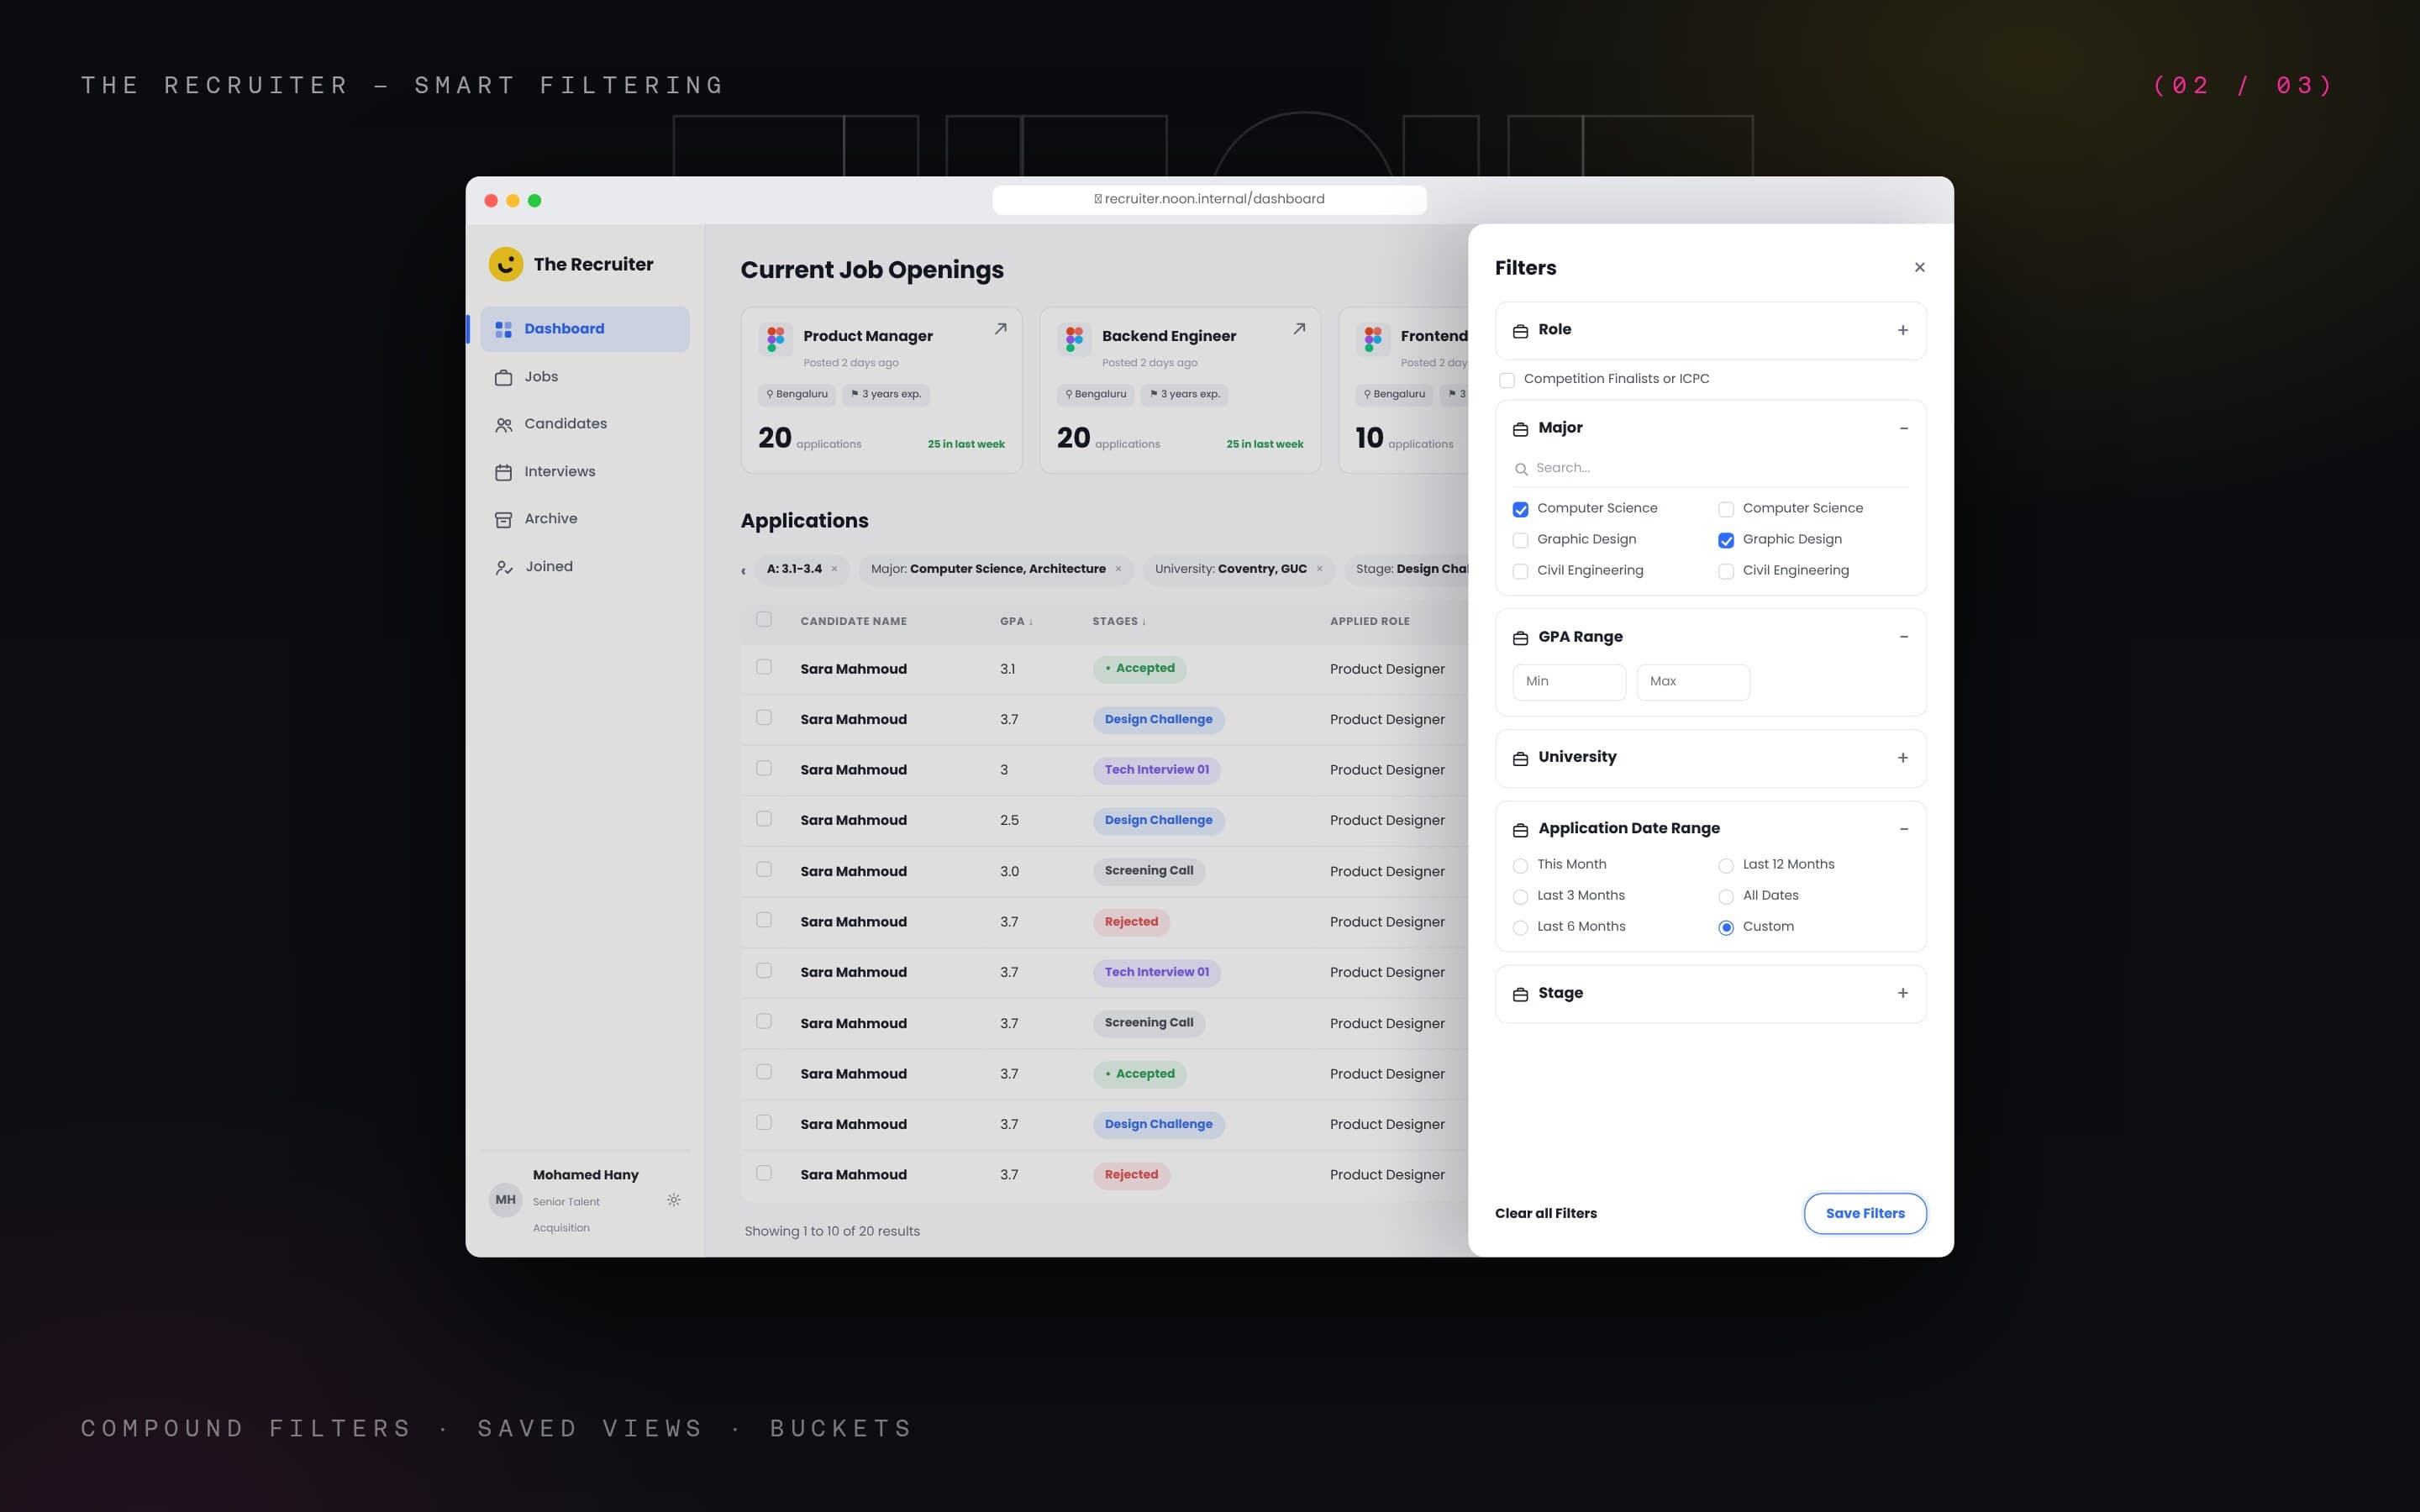
Task: Select the Last 3 Months option
Action: pos(1520,897)
